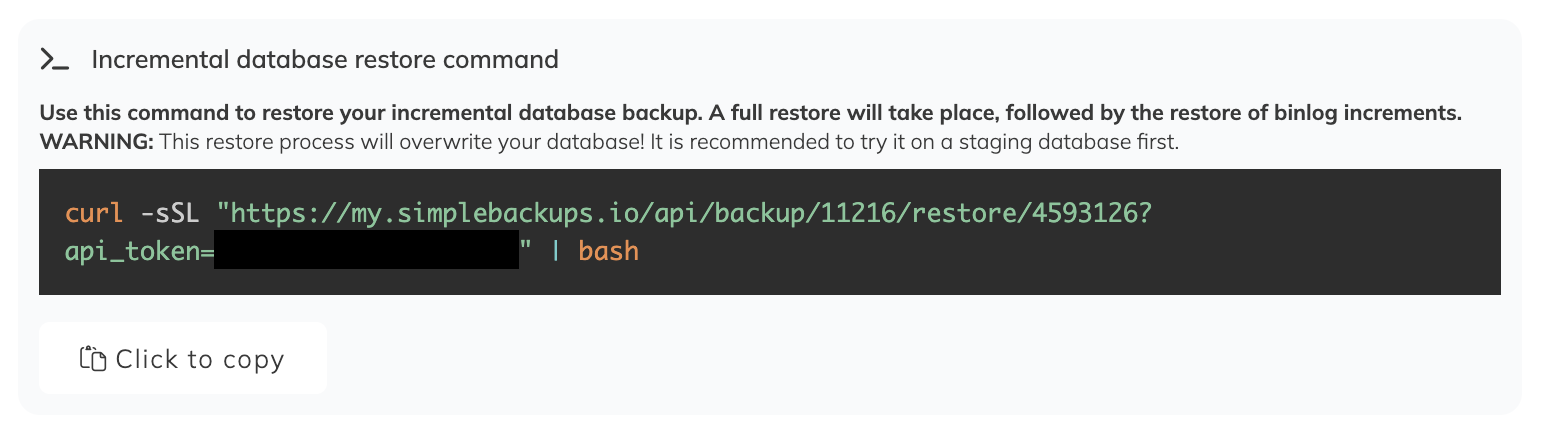Click the word "bash" in the command
Image resolution: width=1544 pixels, height=430 pixels.
608,250
